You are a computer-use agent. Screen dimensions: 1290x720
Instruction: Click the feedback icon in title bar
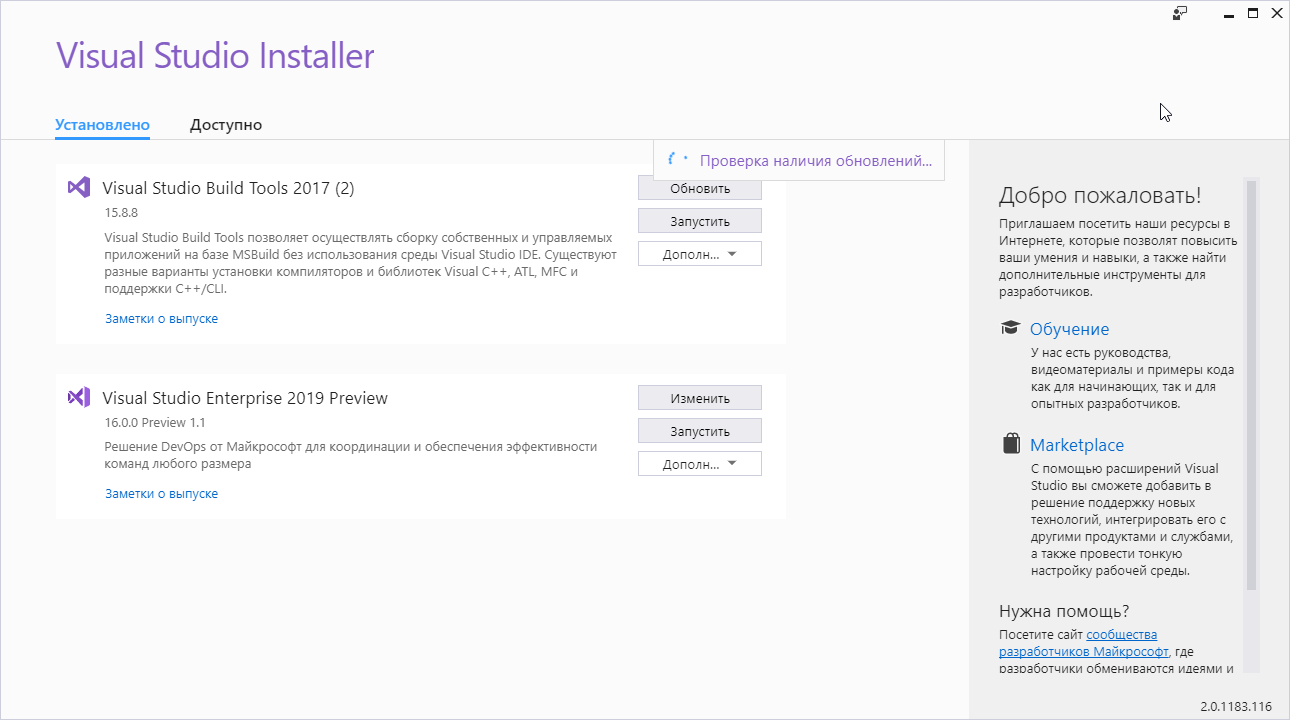pyautogui.click(x=1181, y=13)
